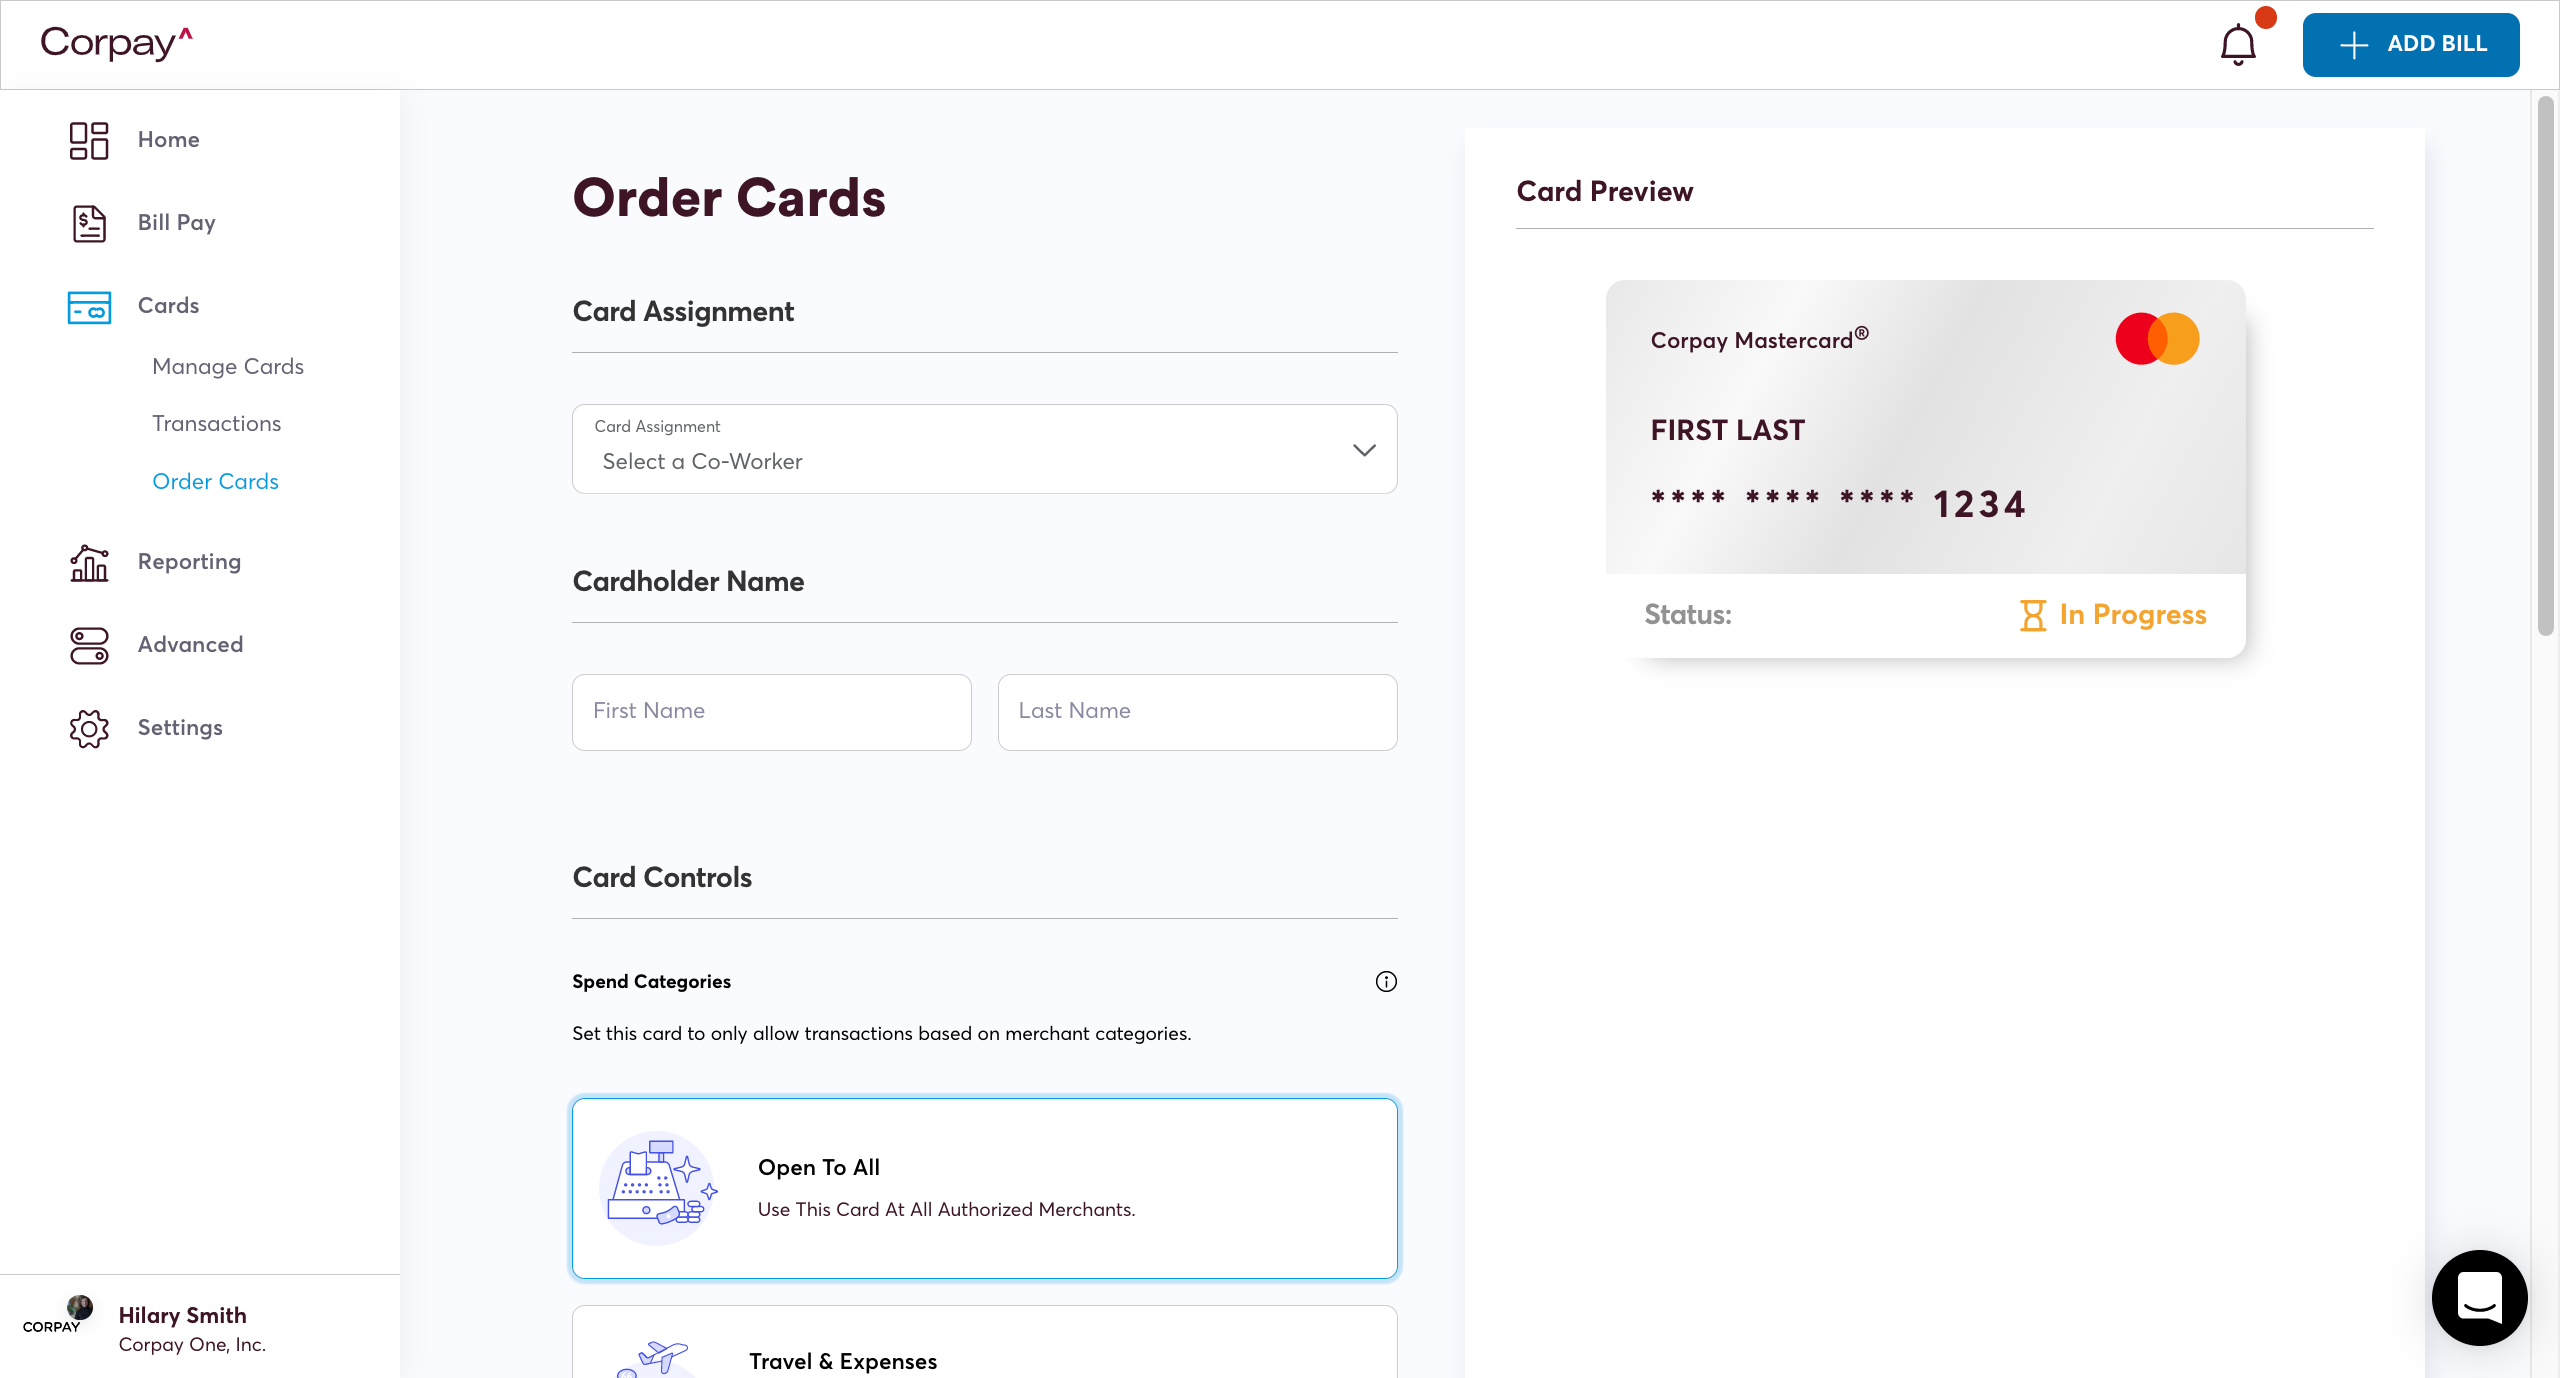Click the Spend Categories info icon
This screenshot has height=1378, width=2560.
[1385, 981]
